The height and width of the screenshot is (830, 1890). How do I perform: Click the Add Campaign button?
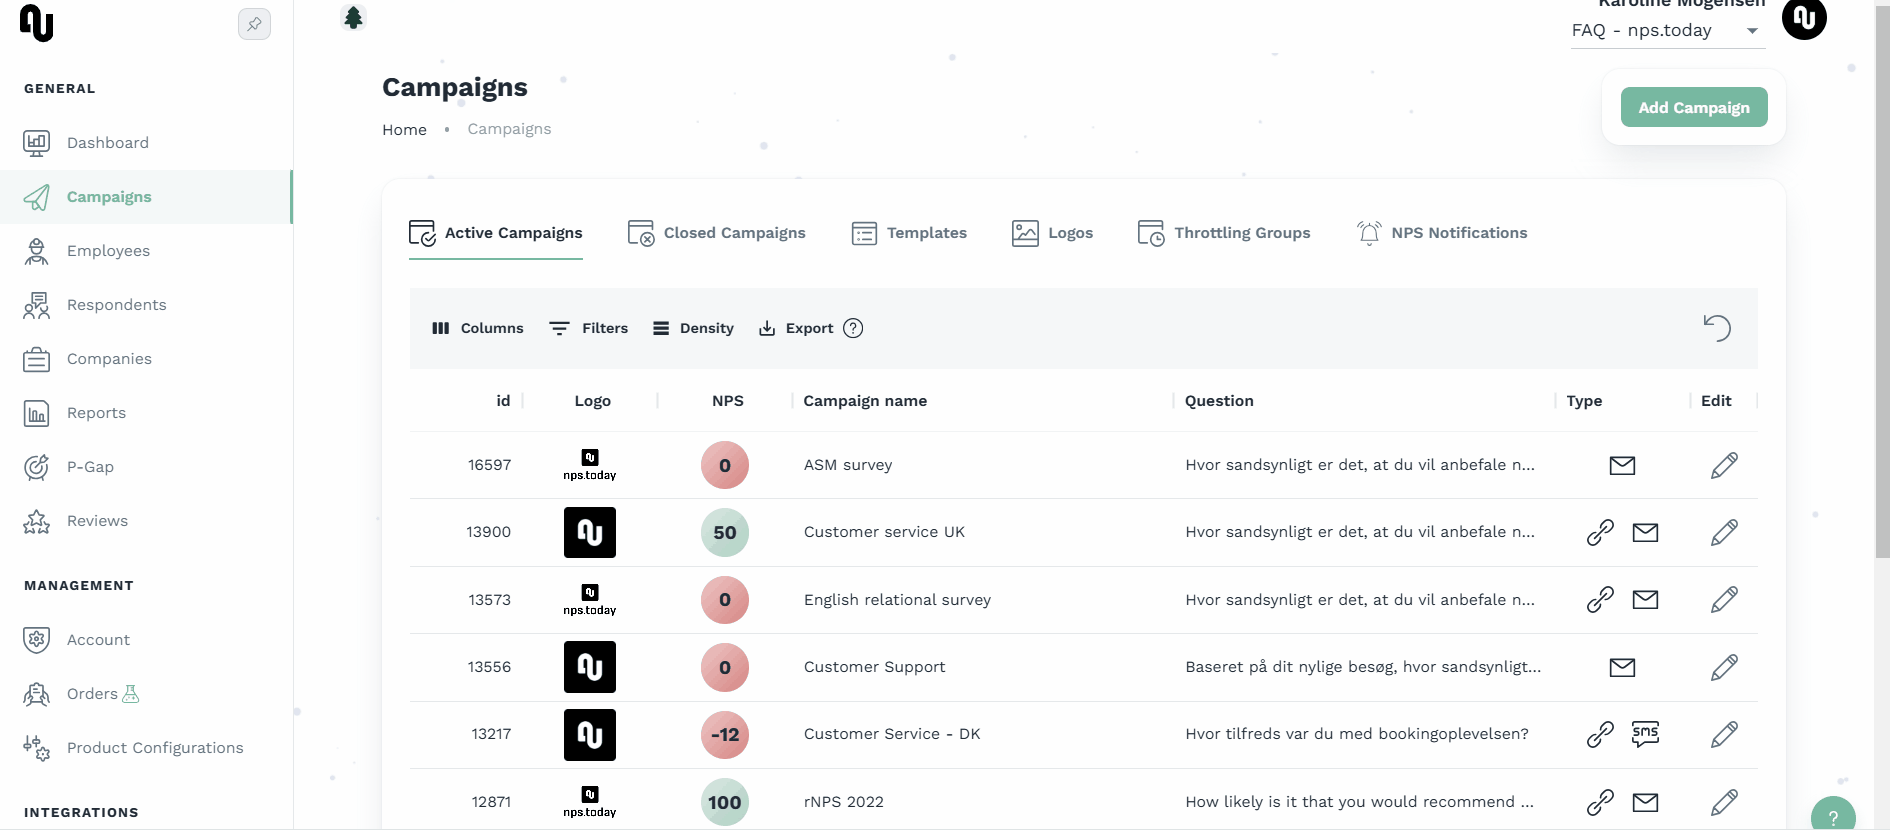click(1693, 108)
